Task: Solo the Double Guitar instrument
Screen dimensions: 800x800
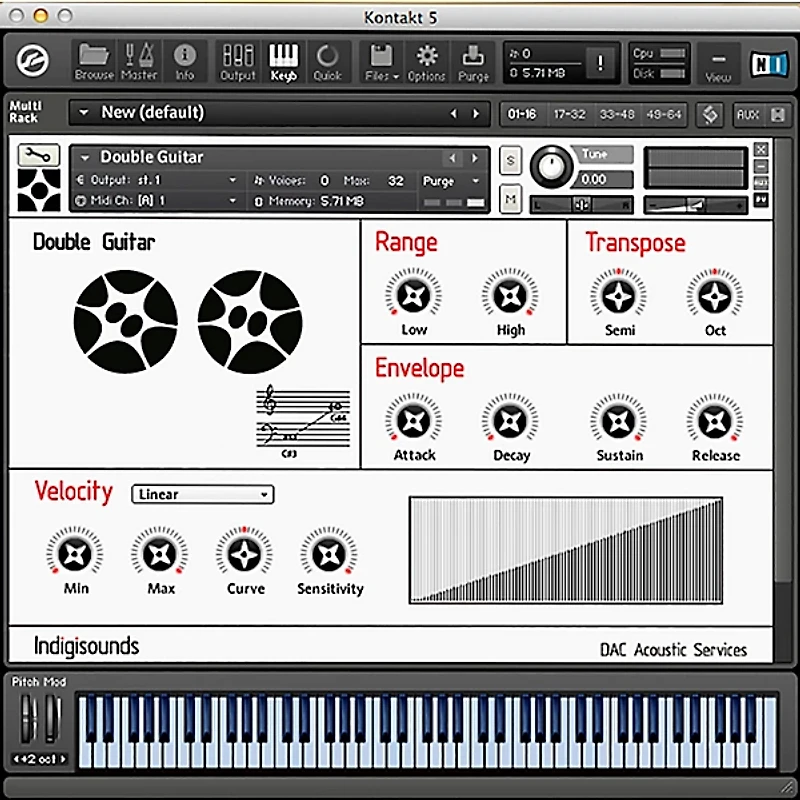Action: [509, 160]
